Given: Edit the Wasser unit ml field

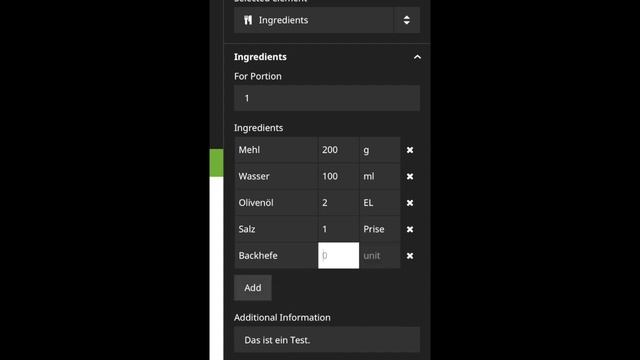Looking at the screenshot, I should click(380, 176).
